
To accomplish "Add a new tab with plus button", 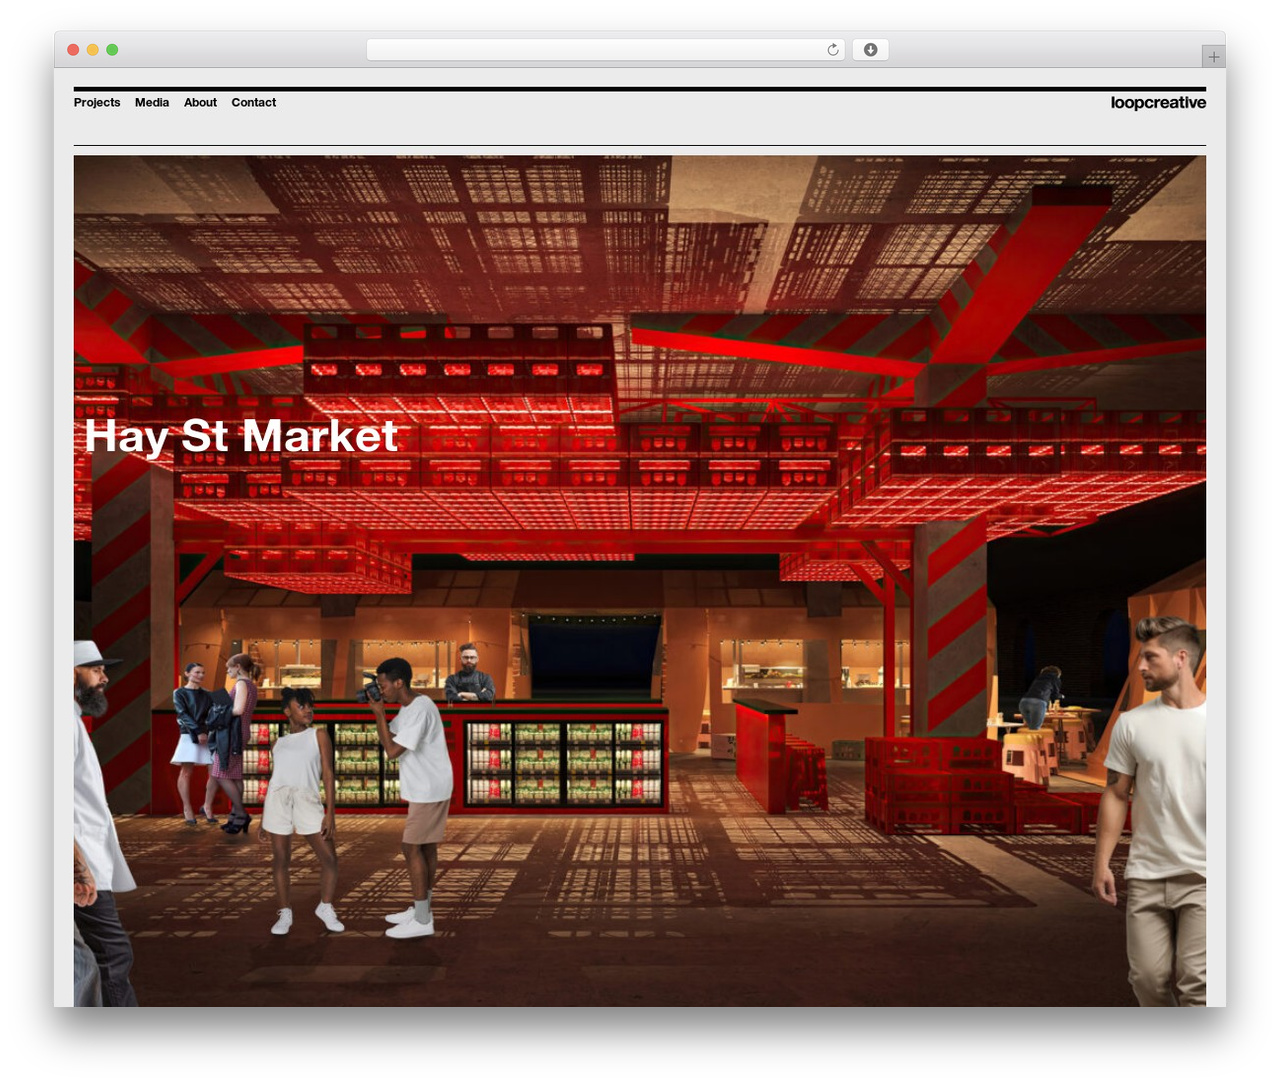I will click(x=1213, y=57).
